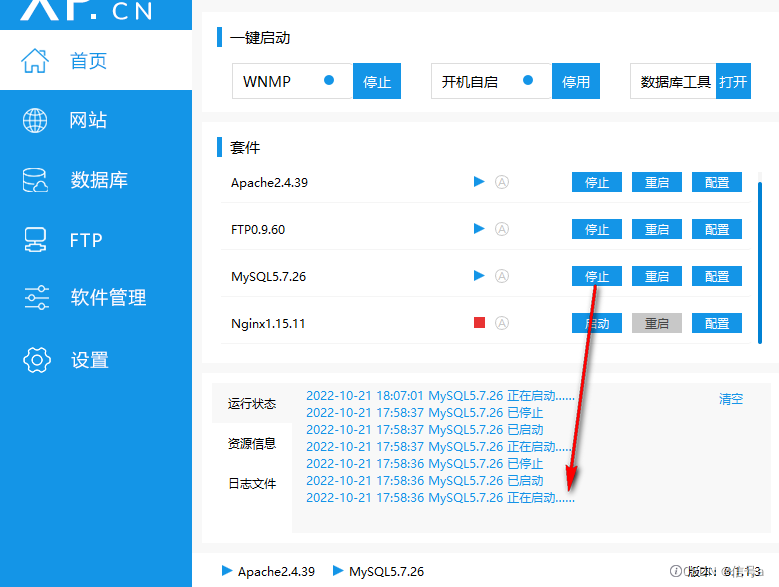This screenshot has height=587, width=779.
Task: Open Nginx1.15.11 配置
Action: pyautogui.click(x=717, y=323)
